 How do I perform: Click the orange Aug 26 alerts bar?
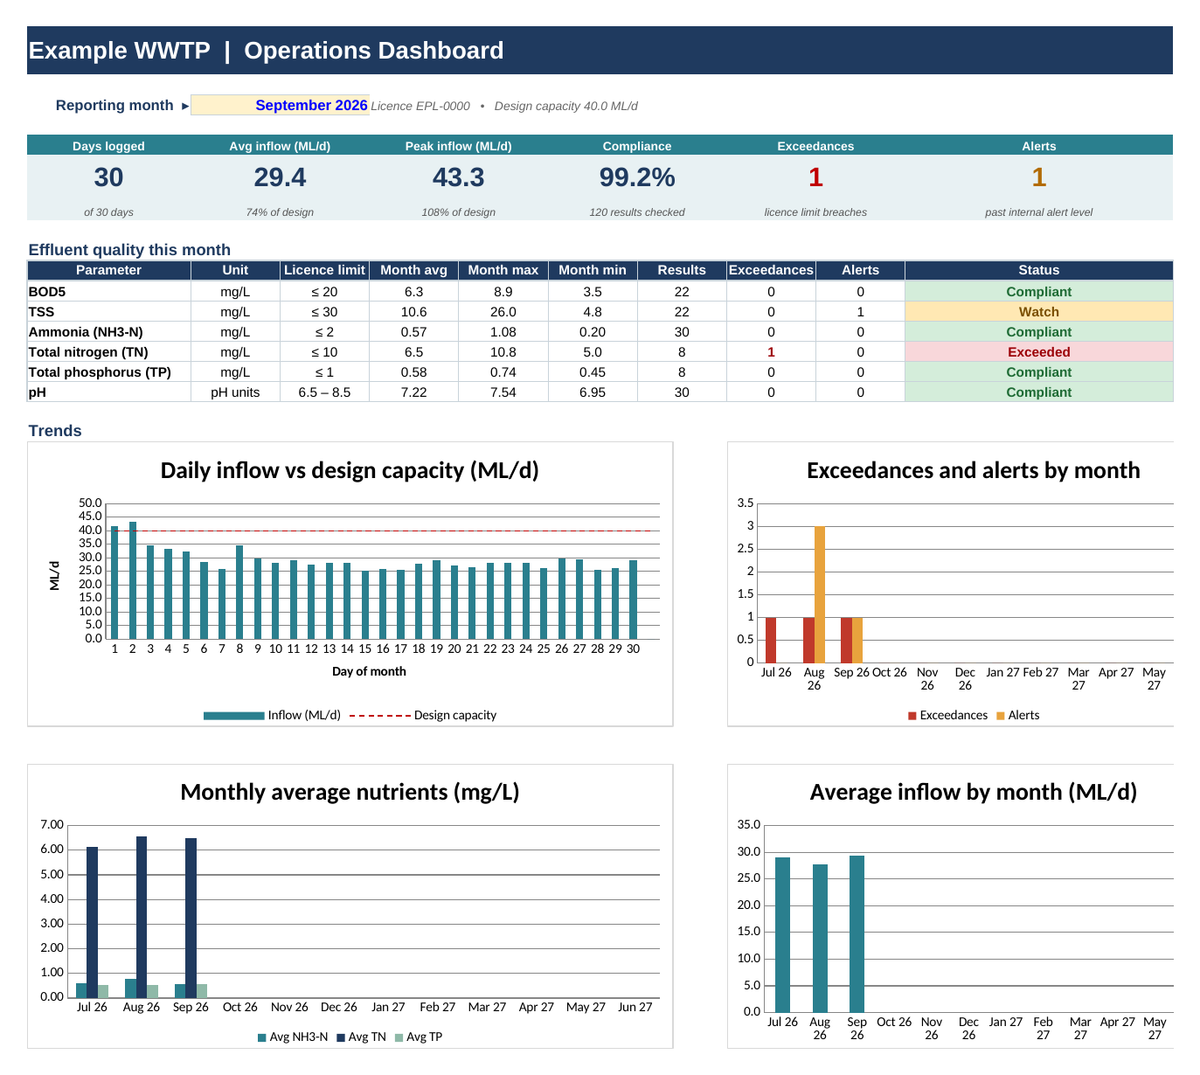coord(820,594)
